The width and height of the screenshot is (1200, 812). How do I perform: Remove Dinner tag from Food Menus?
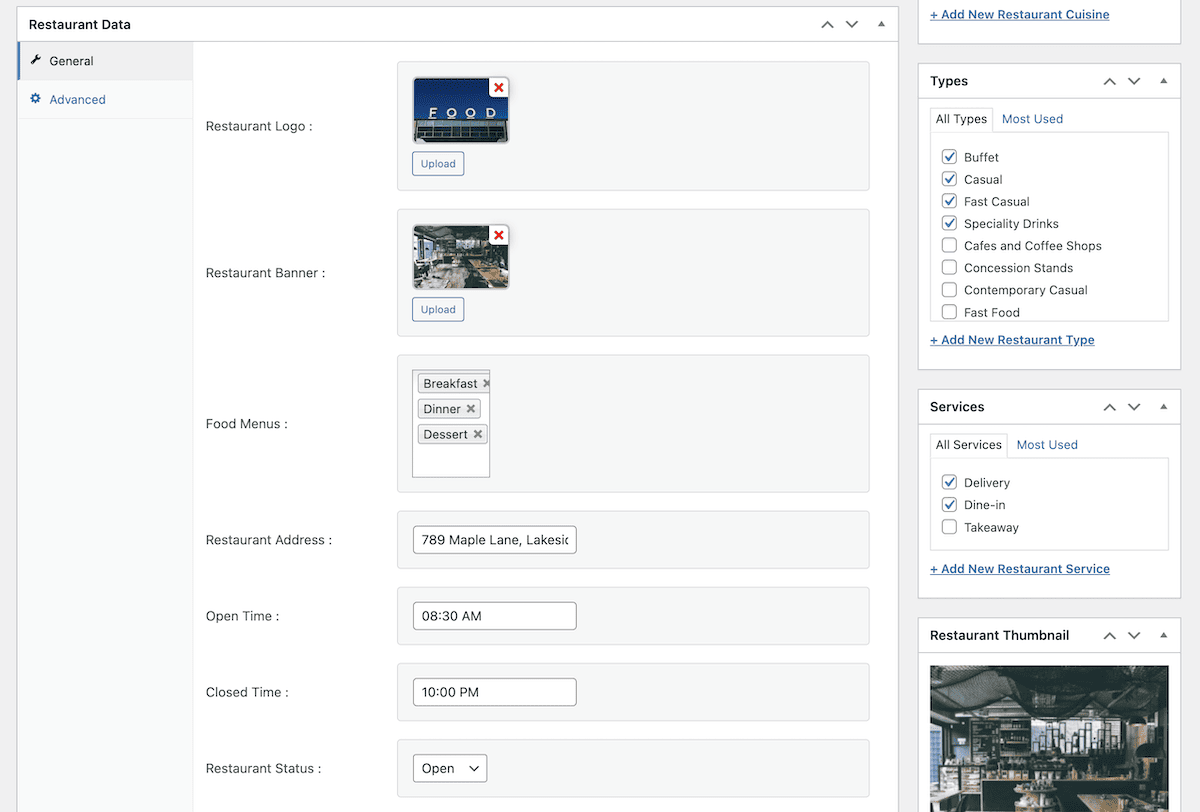(x=470, y=409)
